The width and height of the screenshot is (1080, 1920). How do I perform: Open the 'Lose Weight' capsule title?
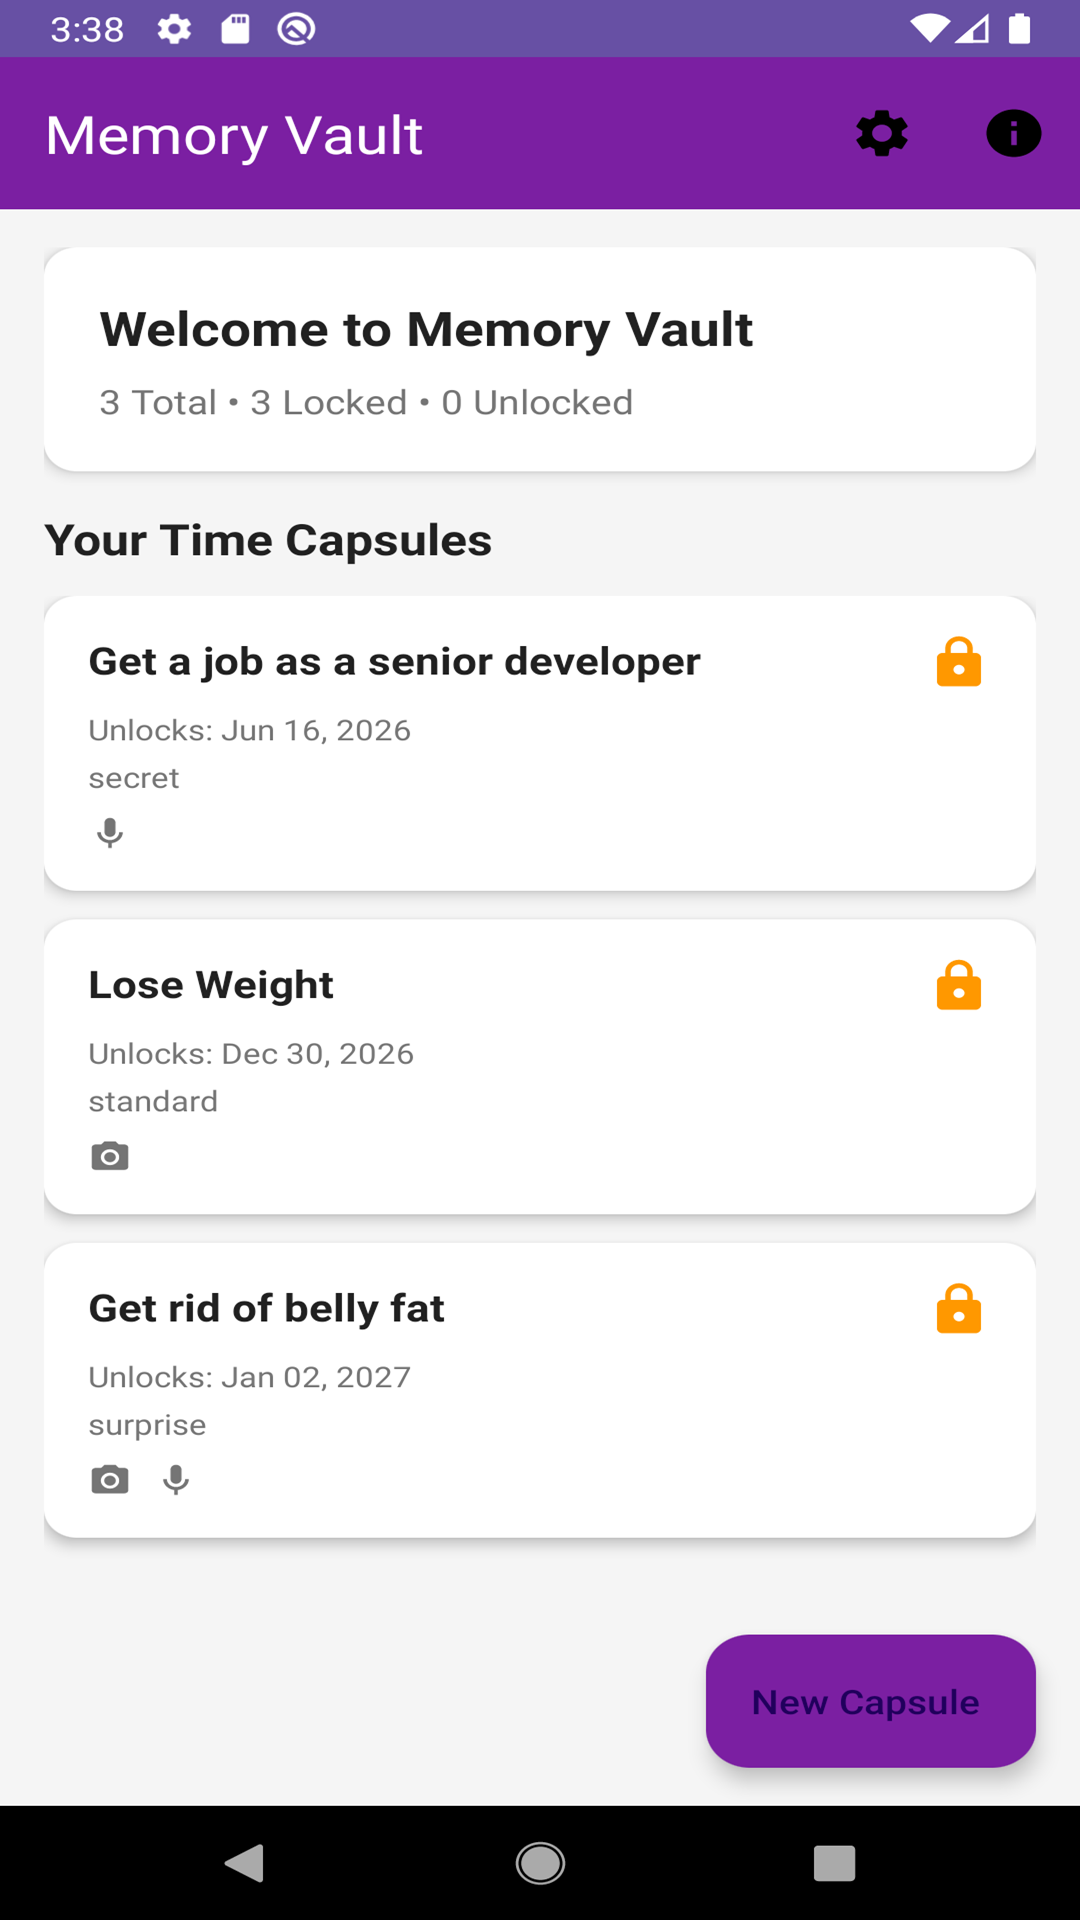click(x=211, y=985)
